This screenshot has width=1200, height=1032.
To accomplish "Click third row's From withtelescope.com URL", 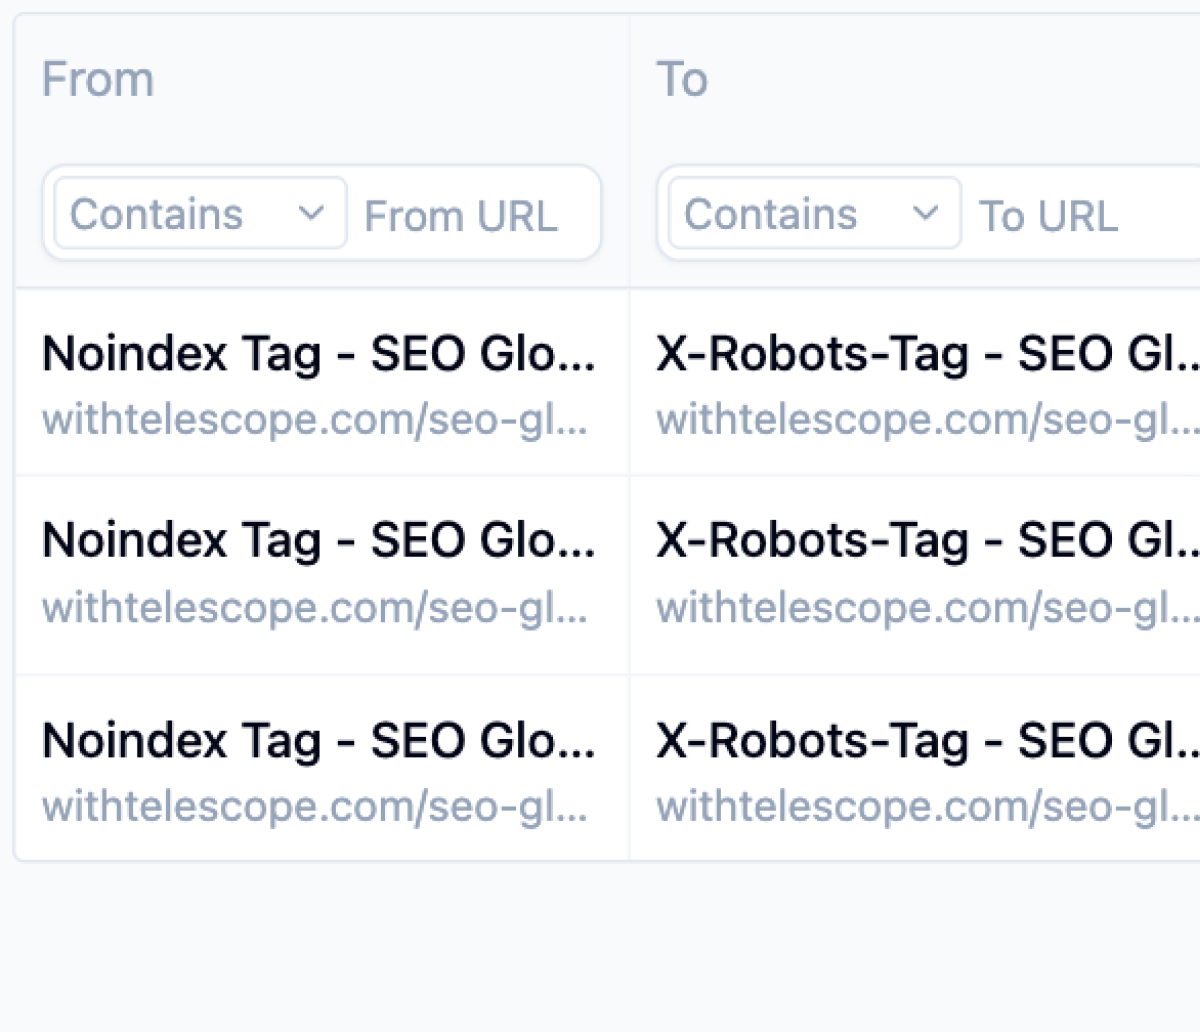I will tap(314, 806).
